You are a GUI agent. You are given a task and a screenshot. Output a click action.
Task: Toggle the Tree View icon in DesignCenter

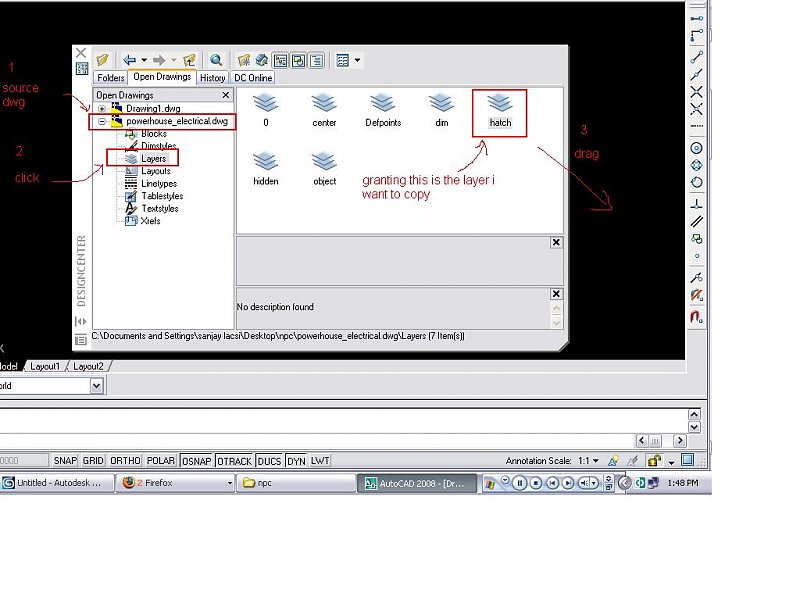coord(279,60)
